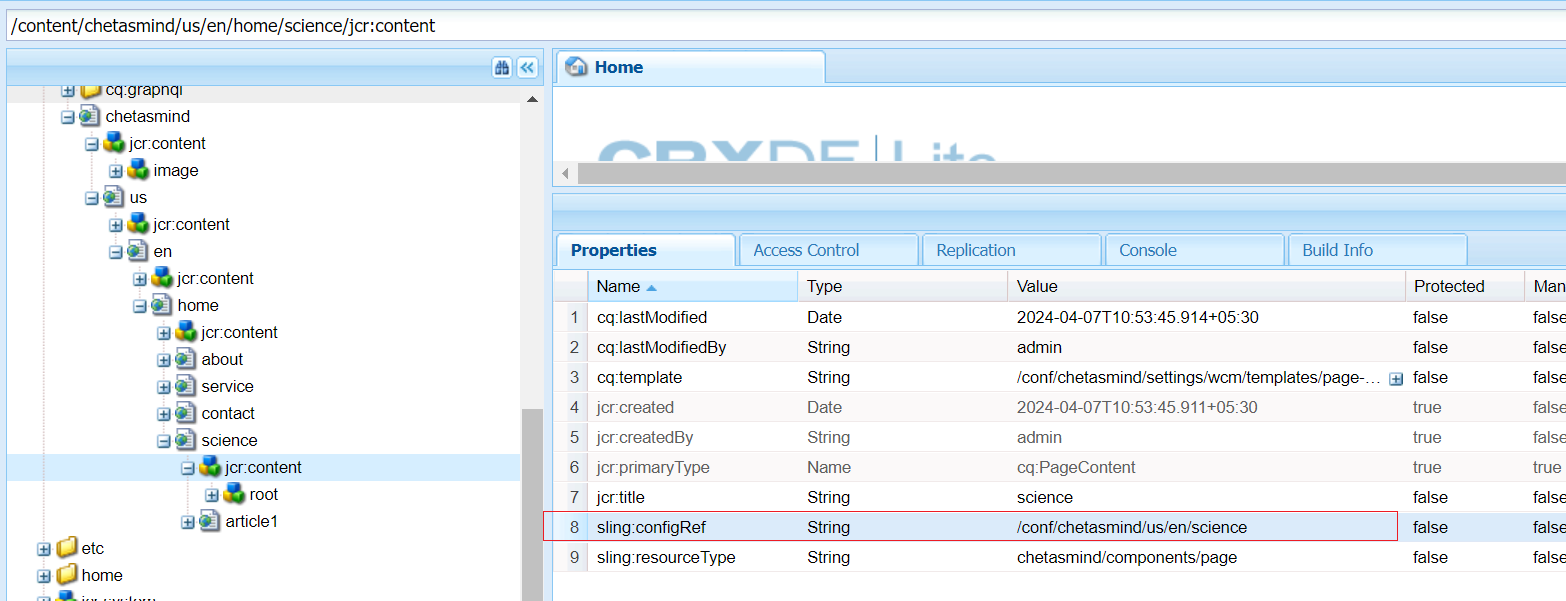The width and height of the screenshot is (1566, 601).
Task: Open the cq:template value expand icon
Action: pyautogui.click(x=1398, y=377)
